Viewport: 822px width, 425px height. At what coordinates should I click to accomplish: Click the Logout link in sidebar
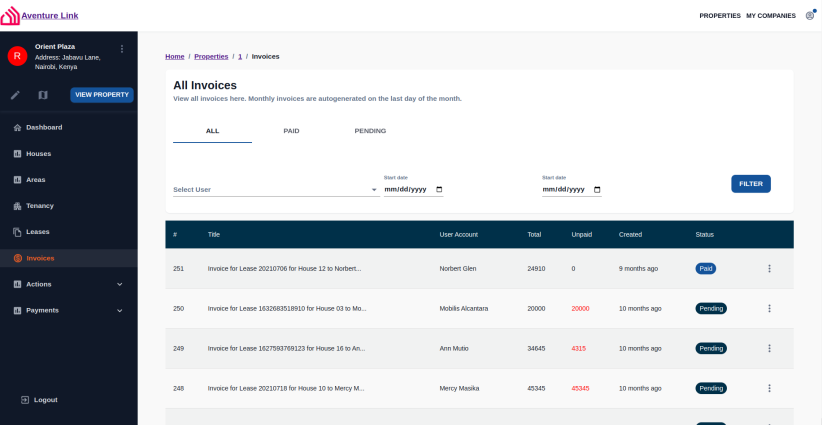click(46, 400)
